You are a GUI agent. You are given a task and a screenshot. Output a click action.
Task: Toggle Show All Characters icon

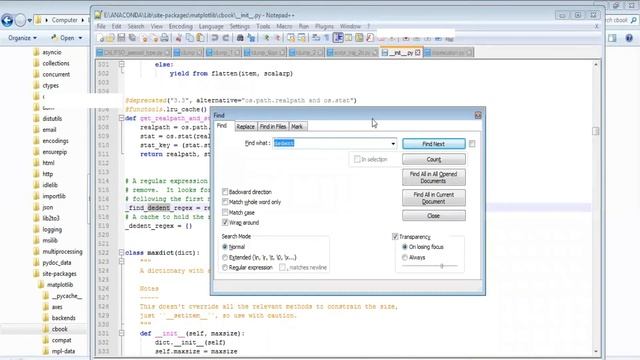point(327,38)
